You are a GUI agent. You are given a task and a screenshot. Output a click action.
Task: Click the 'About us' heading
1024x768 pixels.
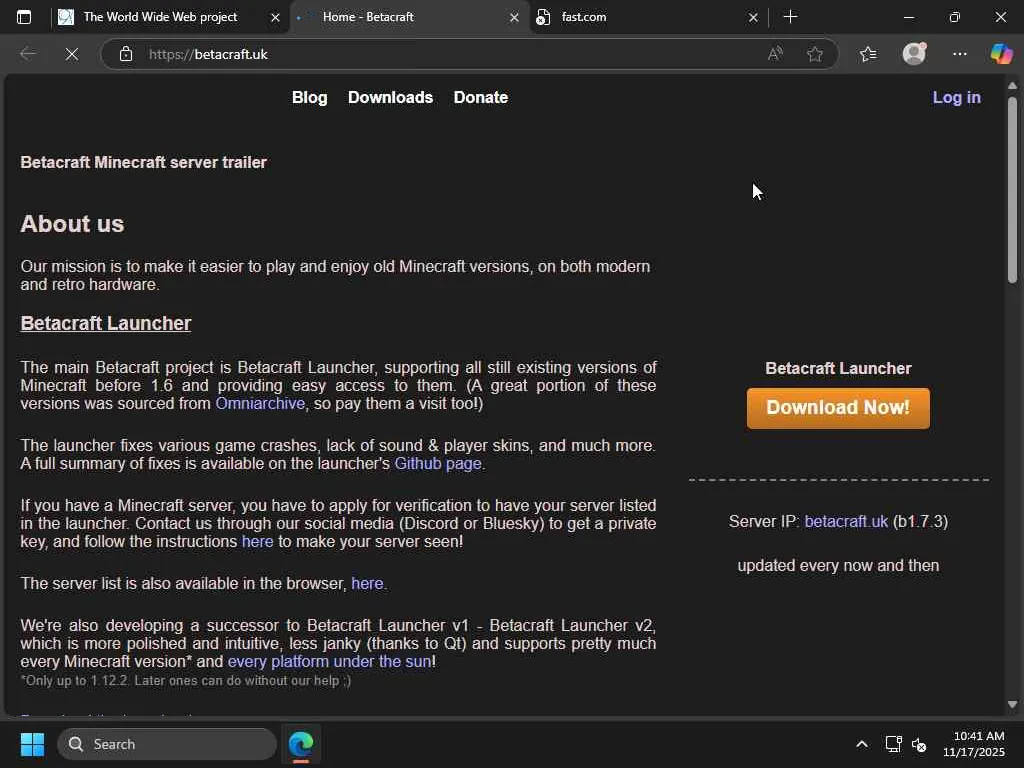tap(72, 224)
